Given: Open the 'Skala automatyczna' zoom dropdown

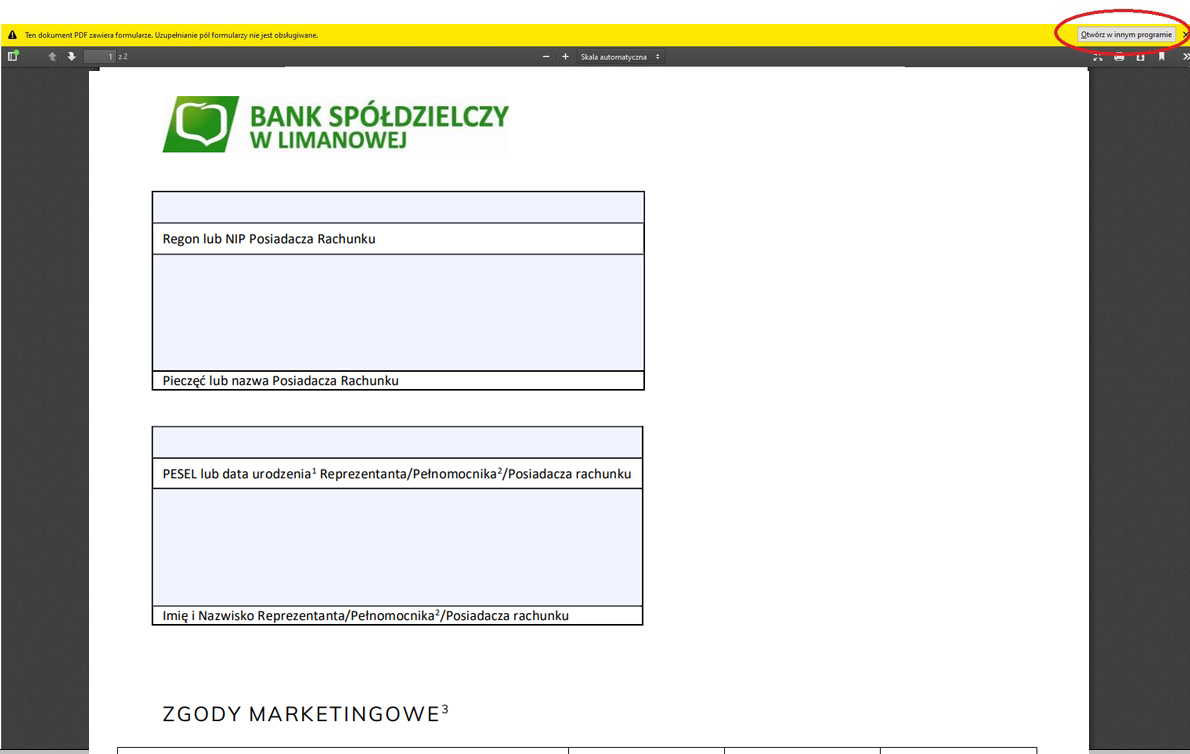Looking at the screenshot, I should [620, 57].
